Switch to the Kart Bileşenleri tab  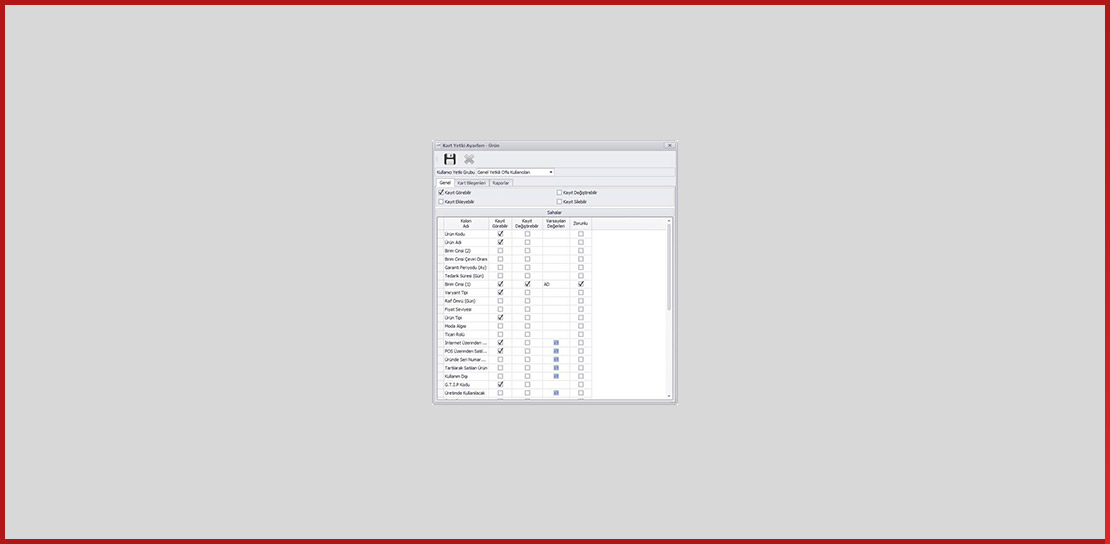click(x=470, y=183)
